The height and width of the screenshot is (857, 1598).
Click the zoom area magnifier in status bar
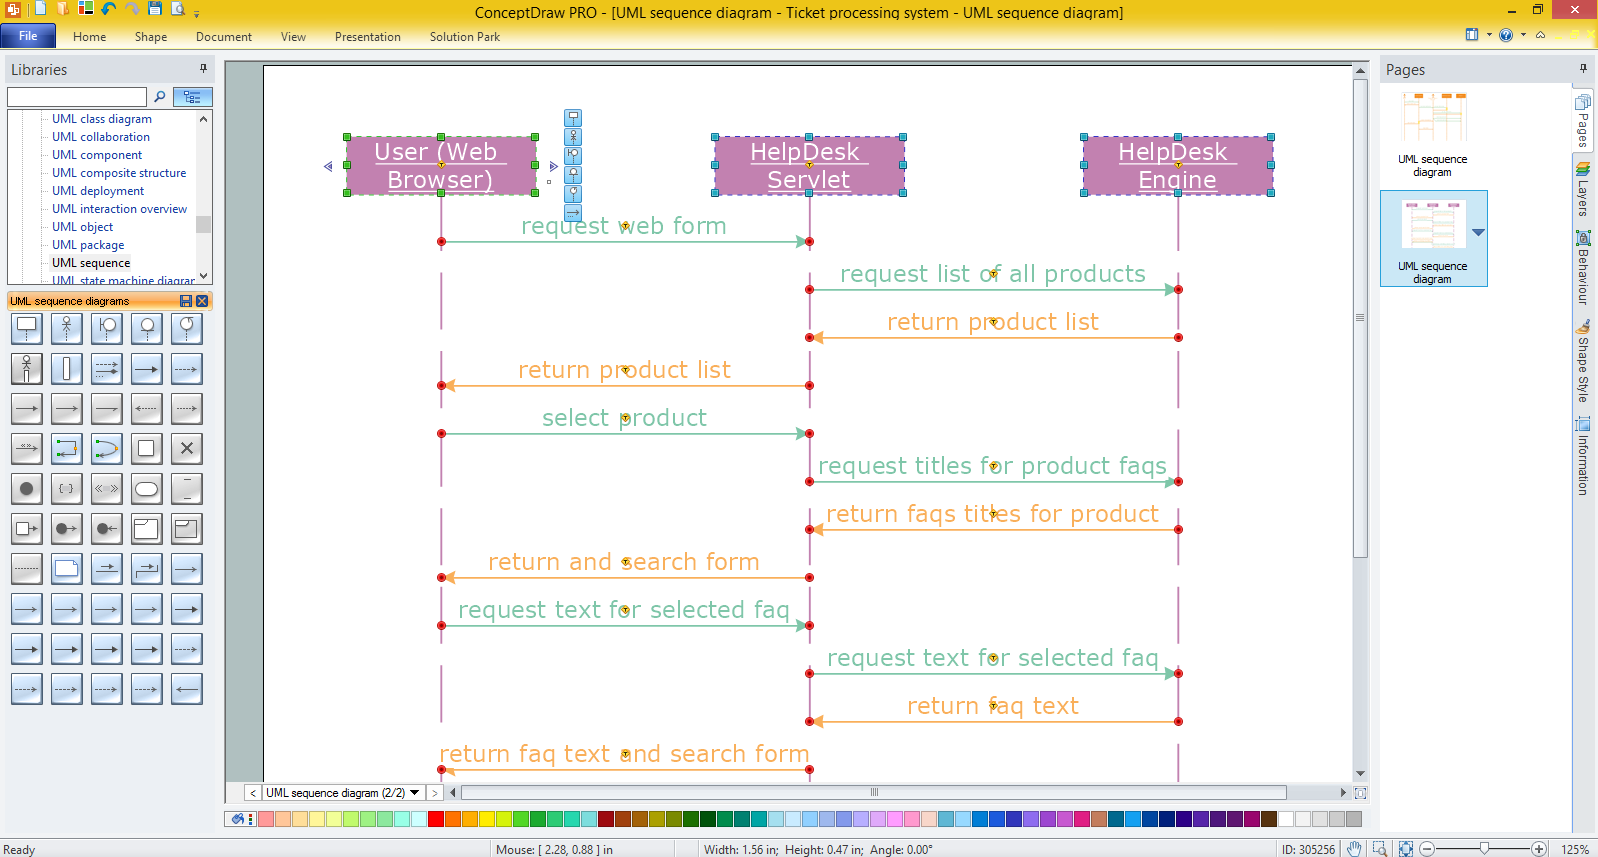(x=1380, y=849)
